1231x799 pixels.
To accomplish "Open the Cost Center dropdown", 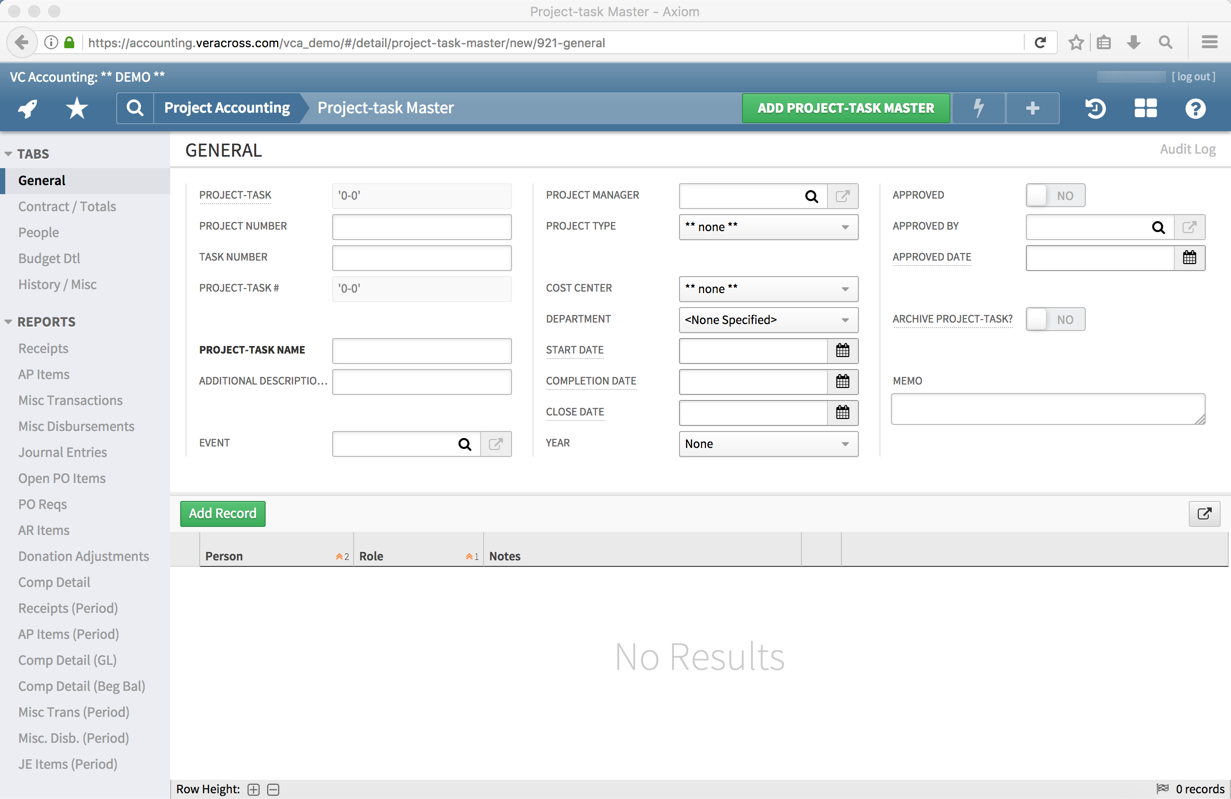I will click(x=768, y=289).
